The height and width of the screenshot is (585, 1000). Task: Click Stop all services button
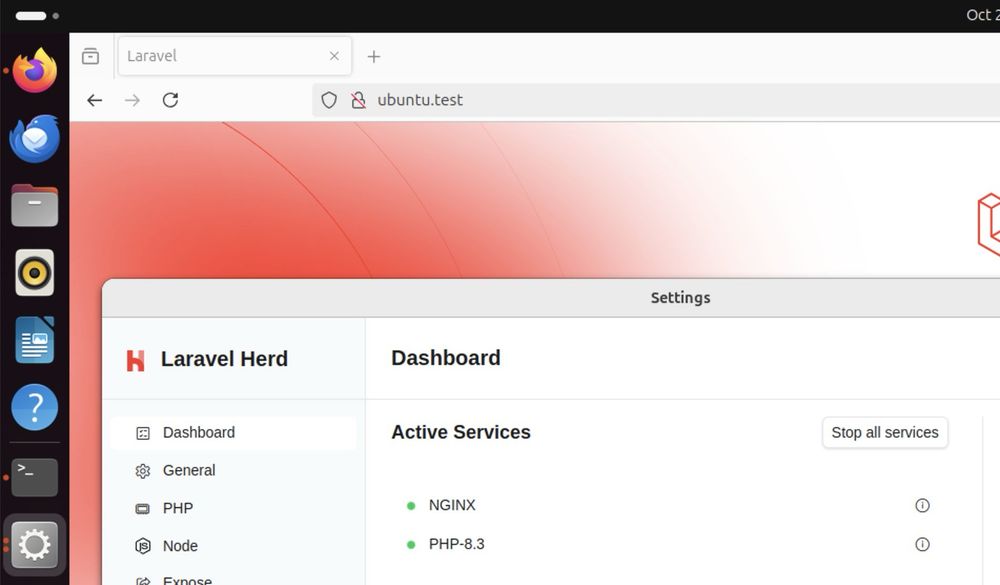tap(885, 433)
